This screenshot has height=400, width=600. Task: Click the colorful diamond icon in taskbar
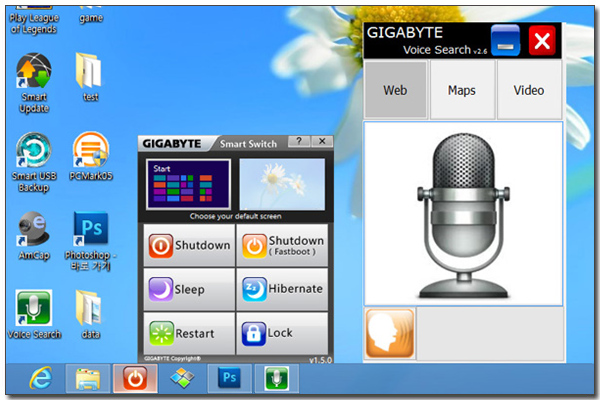182,378
